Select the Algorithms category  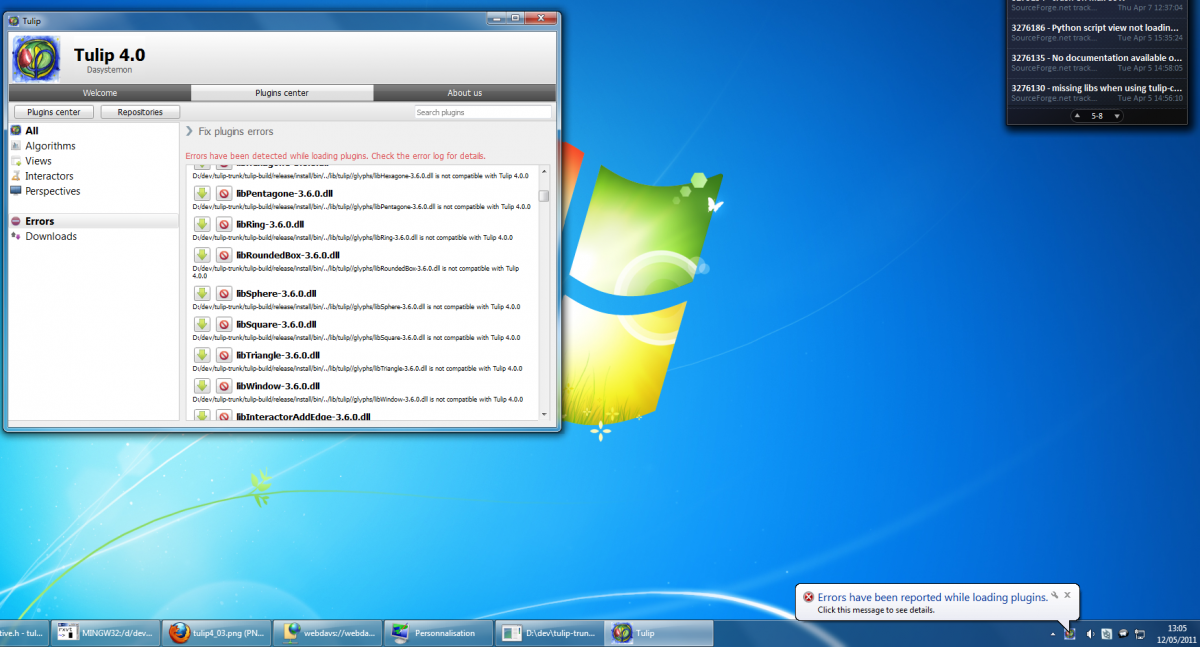93,146
